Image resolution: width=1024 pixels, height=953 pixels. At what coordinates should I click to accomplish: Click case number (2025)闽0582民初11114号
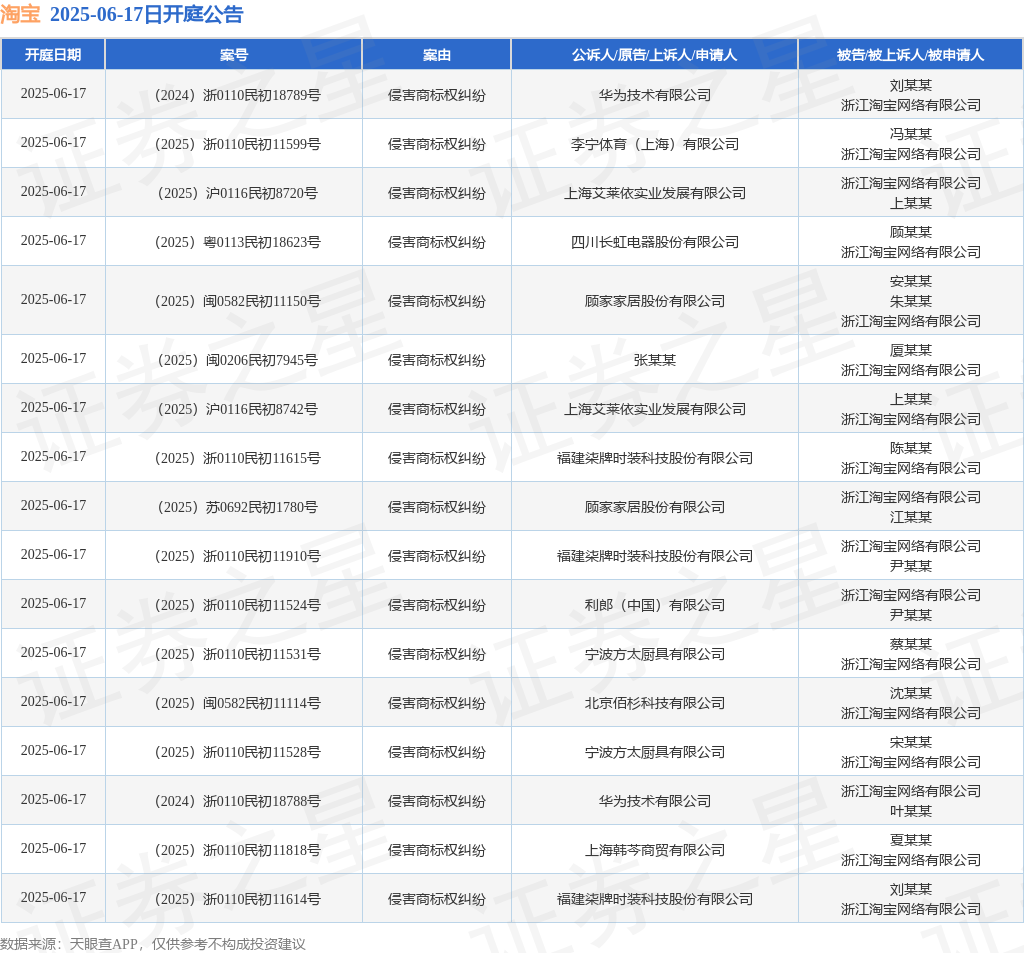(x=238, y=703)
